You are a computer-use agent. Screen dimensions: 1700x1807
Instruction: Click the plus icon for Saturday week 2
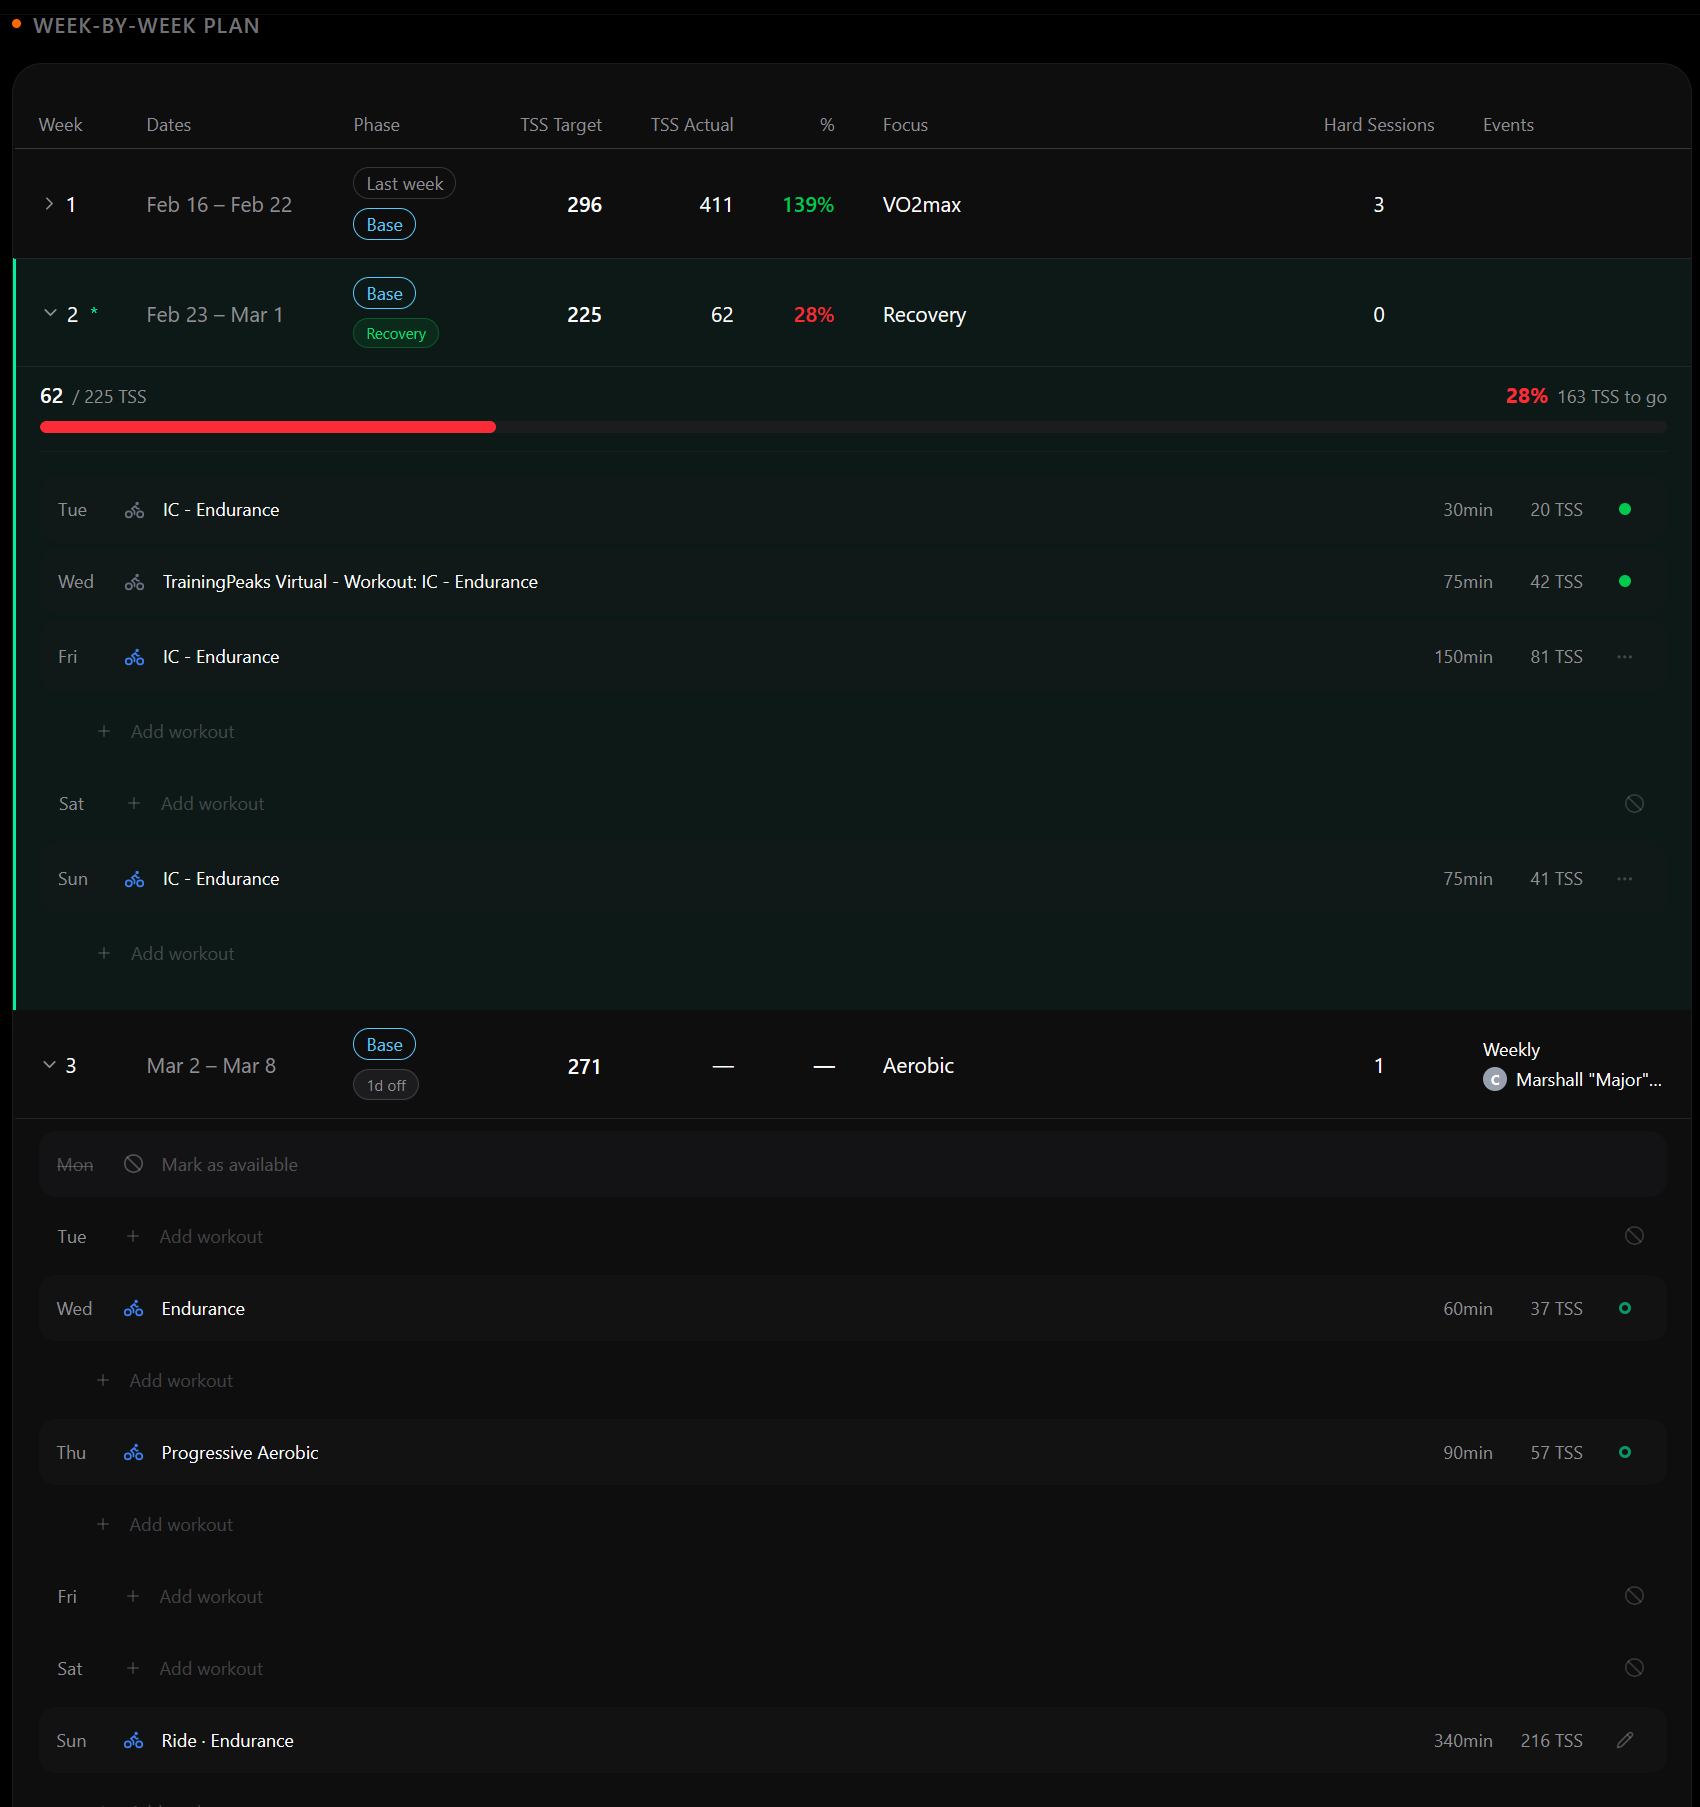coord(134,804)
